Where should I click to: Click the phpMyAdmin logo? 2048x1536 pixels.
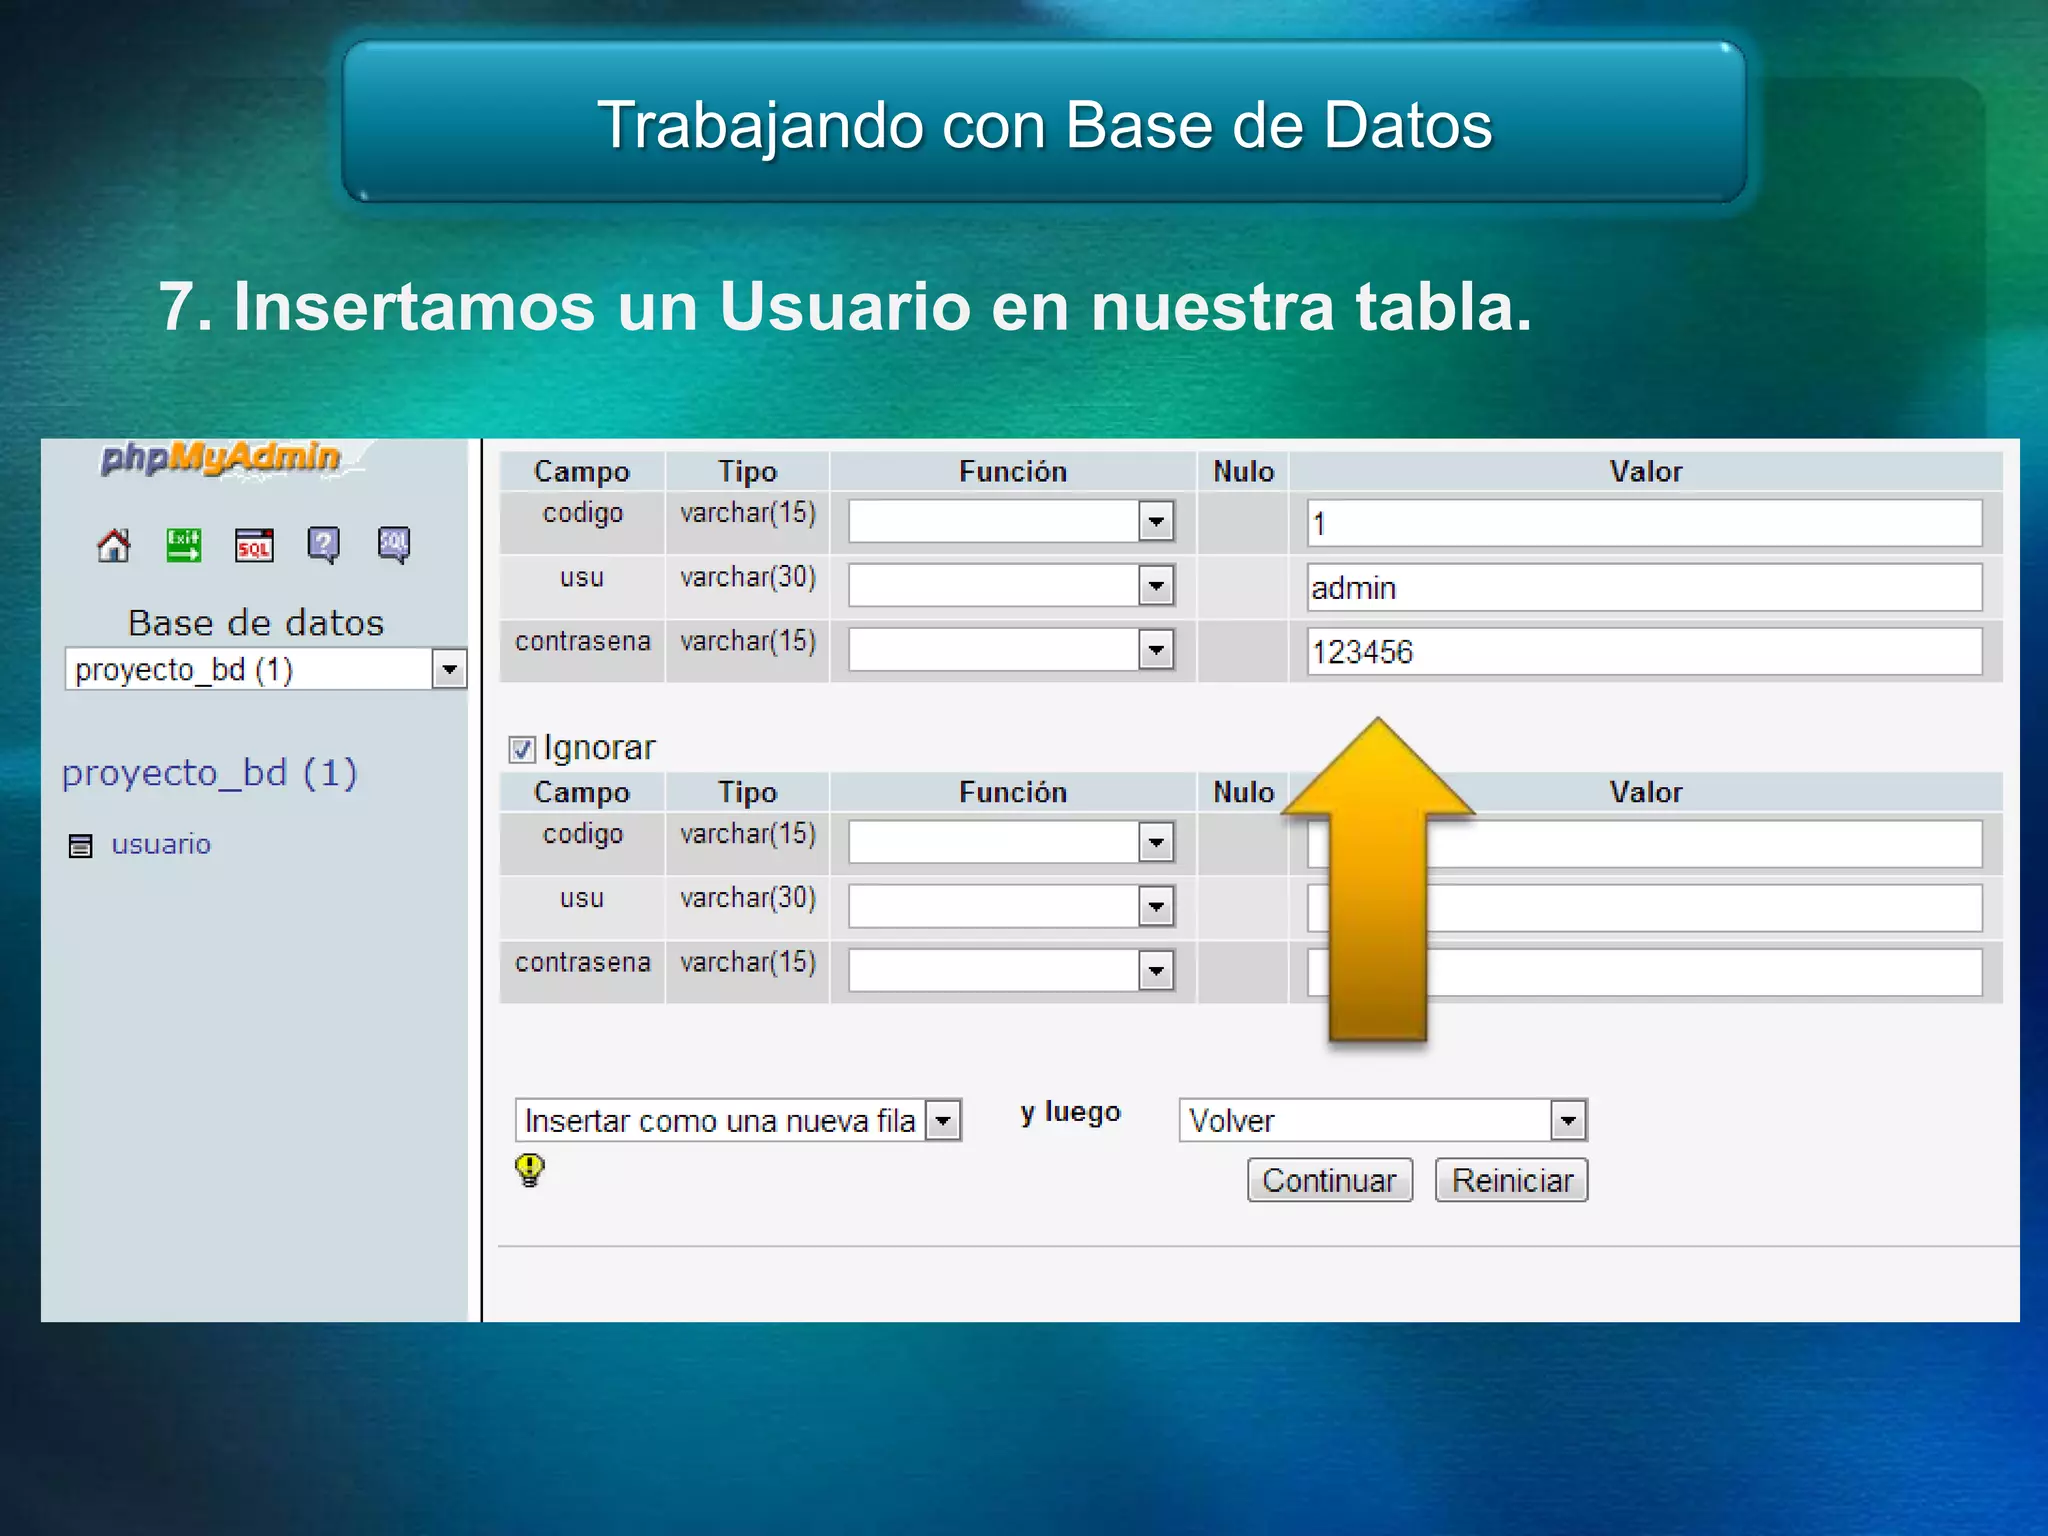click(x=222, y=459)
